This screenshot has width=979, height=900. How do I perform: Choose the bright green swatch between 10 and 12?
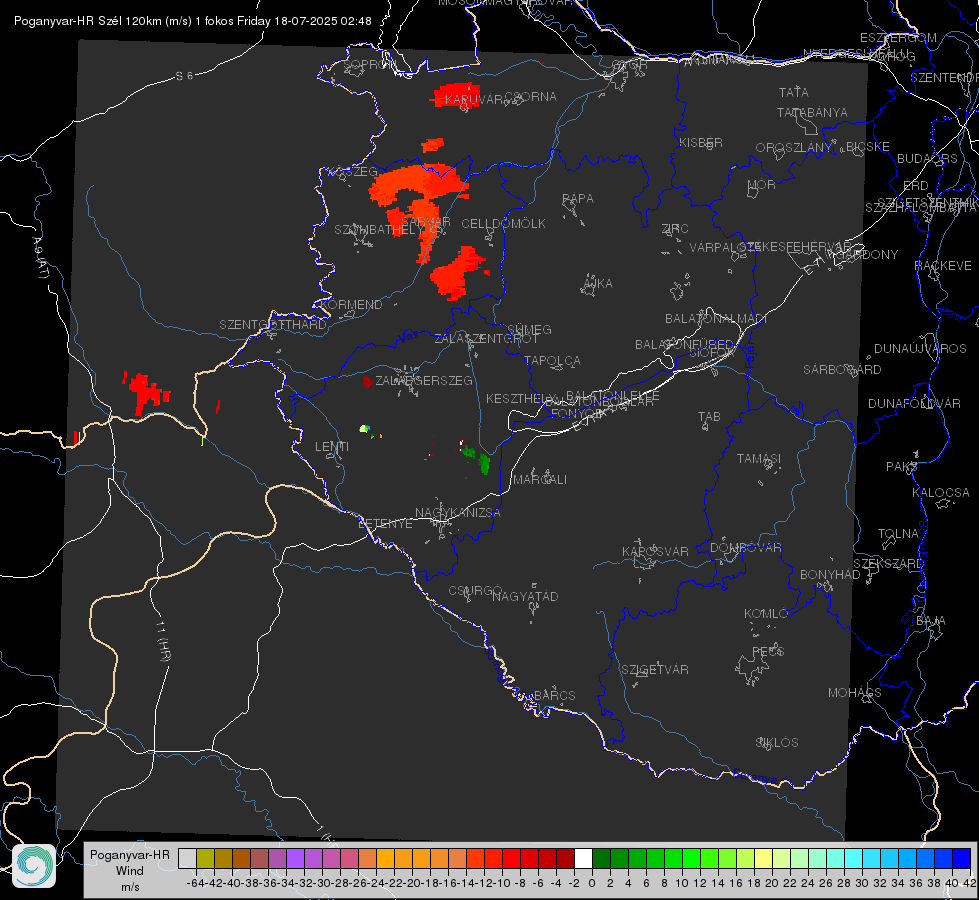(691, 859)
